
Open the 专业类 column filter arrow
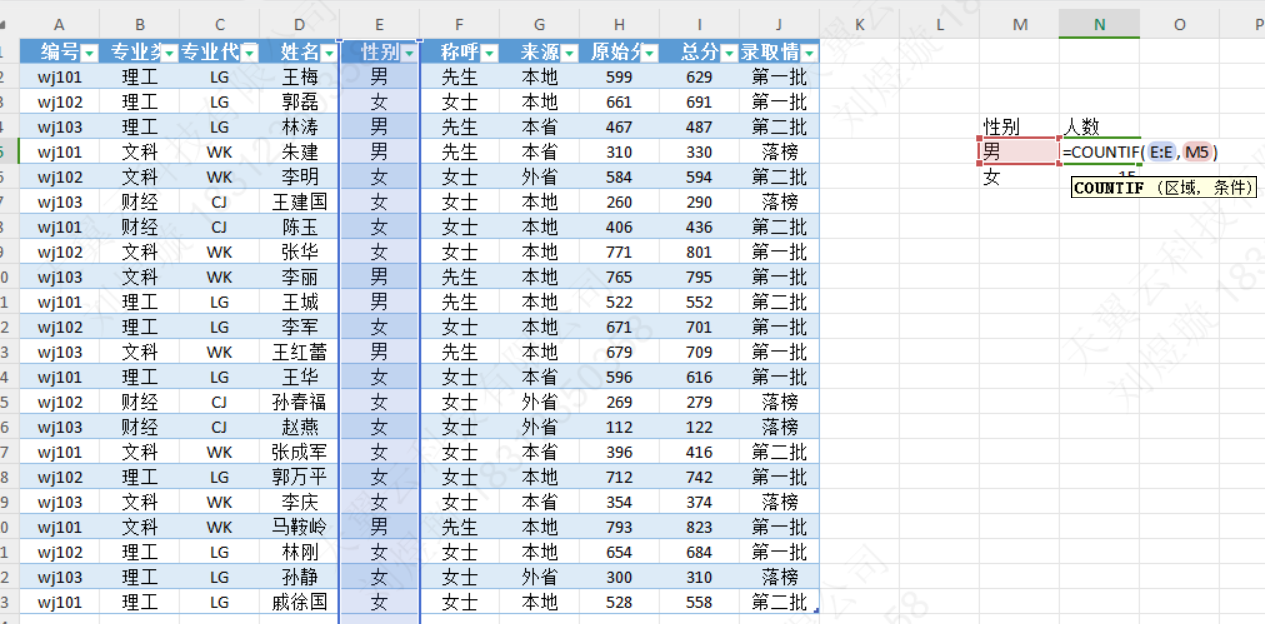coord(169,53)
